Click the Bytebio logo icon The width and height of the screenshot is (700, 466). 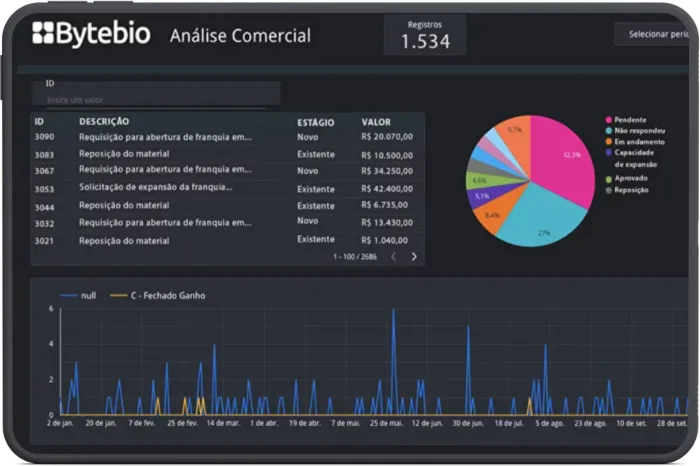coord(43,33)
